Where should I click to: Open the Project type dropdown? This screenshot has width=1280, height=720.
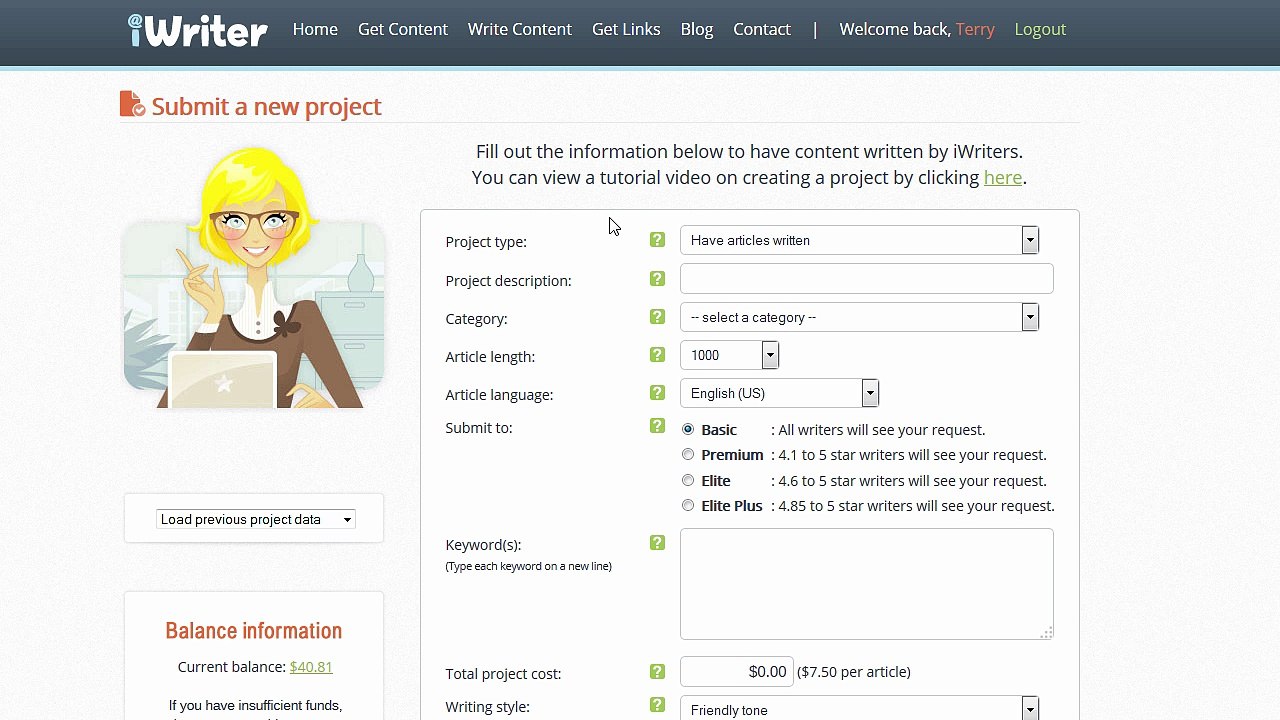coord(859,240)
